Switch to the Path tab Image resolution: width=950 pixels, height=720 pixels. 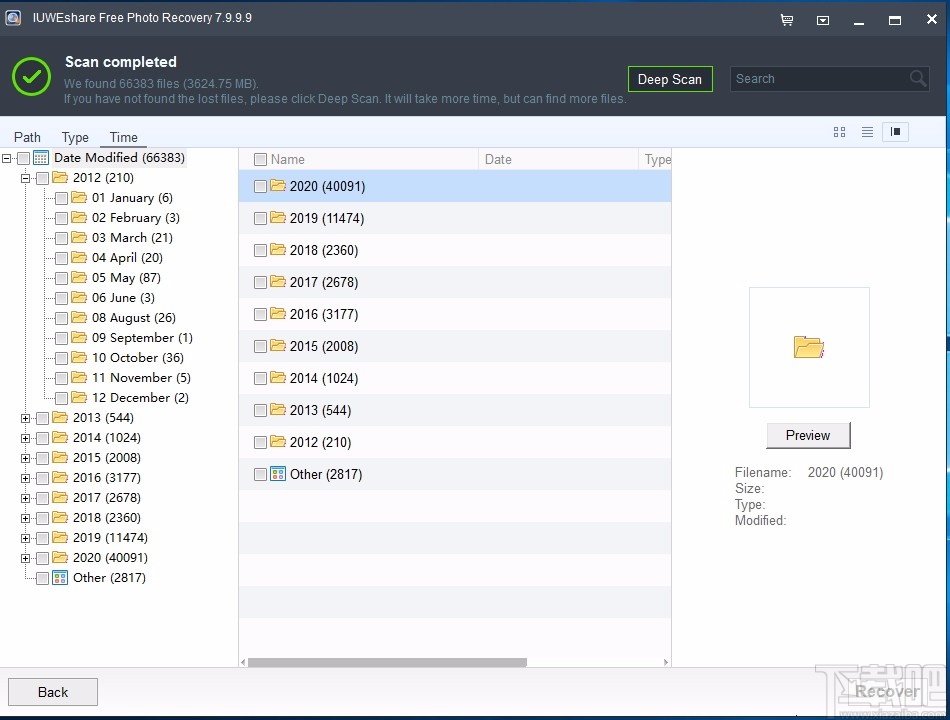27,137
